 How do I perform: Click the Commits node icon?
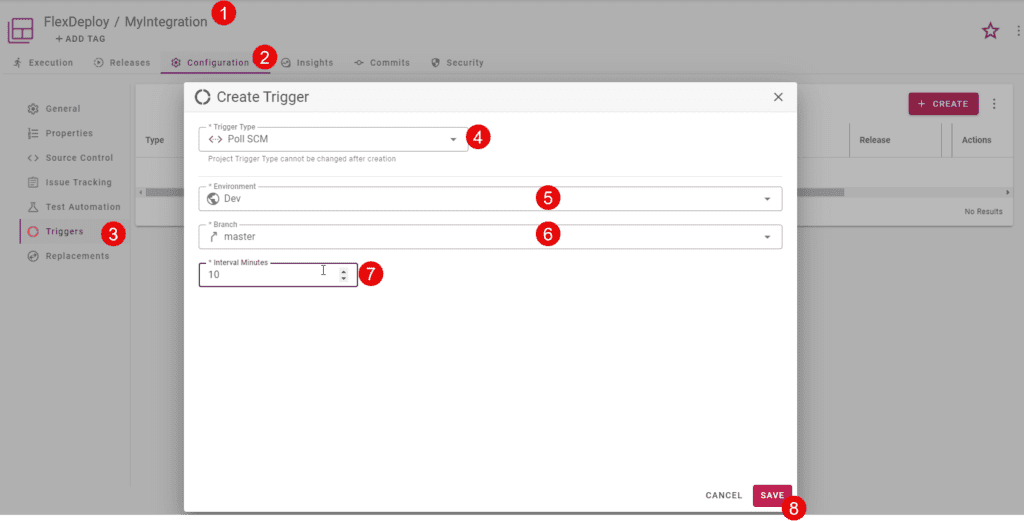pyautogui.click(x=359, y=63)
